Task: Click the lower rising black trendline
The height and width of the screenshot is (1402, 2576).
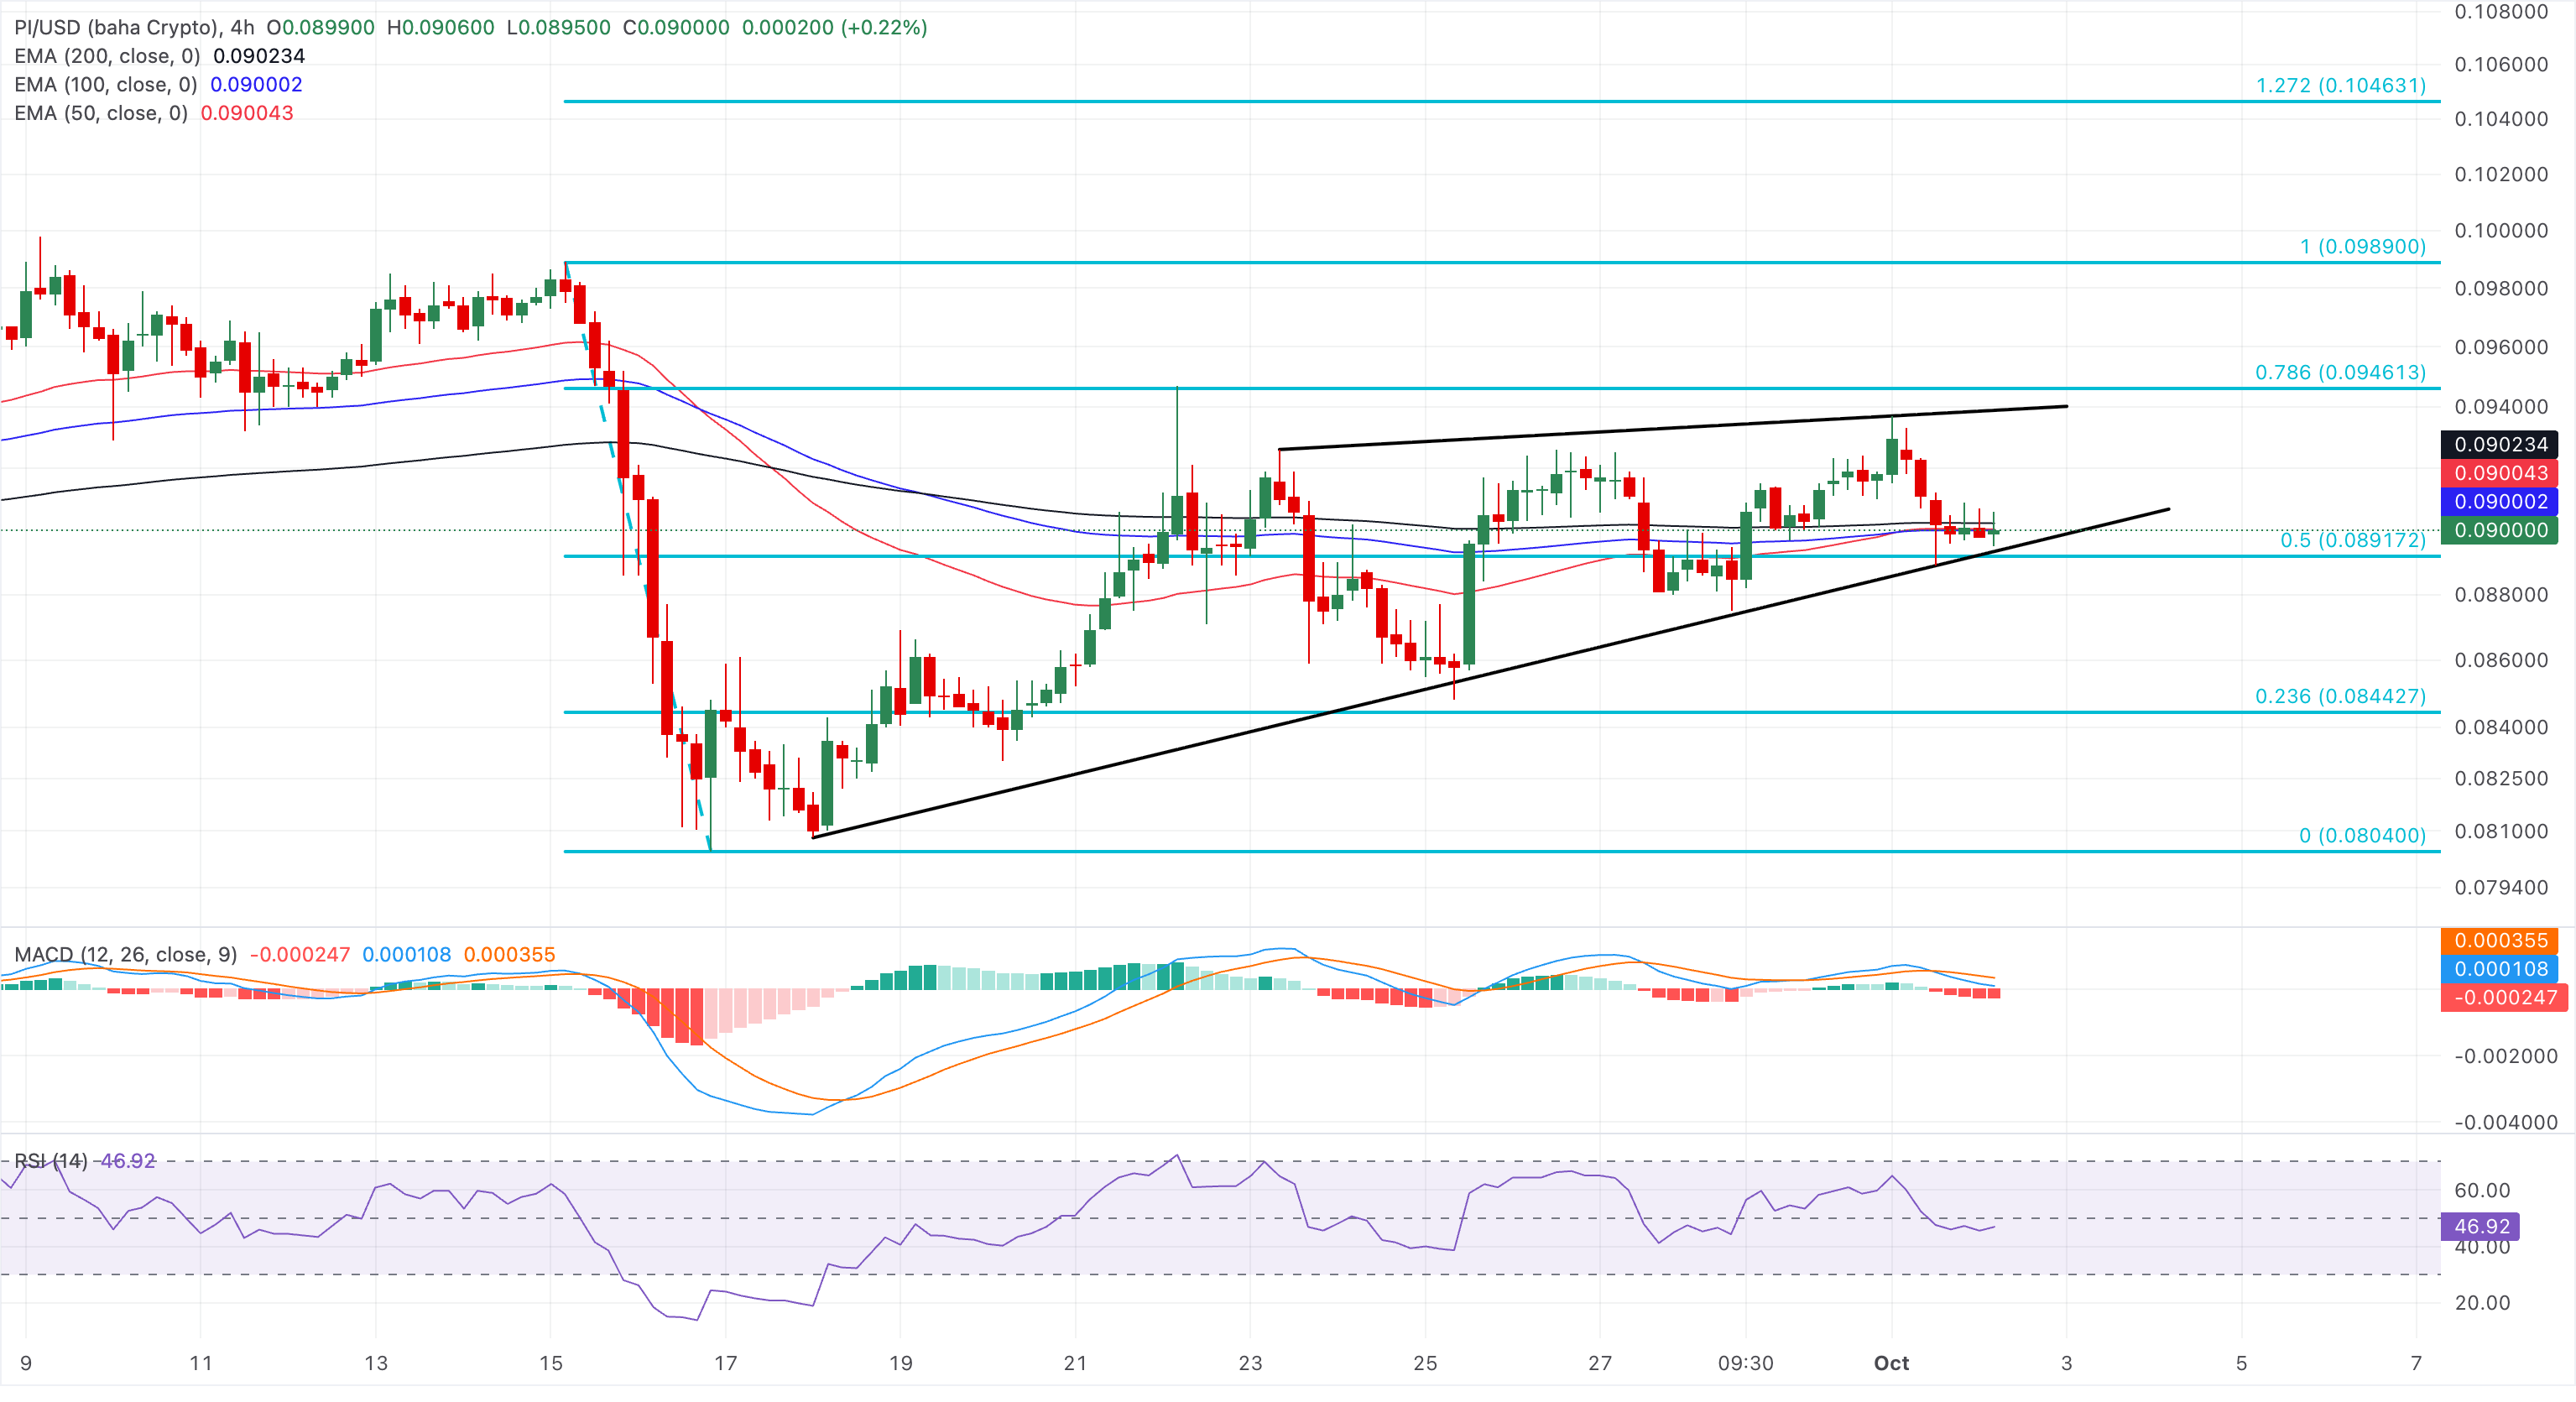Action: coord(1490,673)
